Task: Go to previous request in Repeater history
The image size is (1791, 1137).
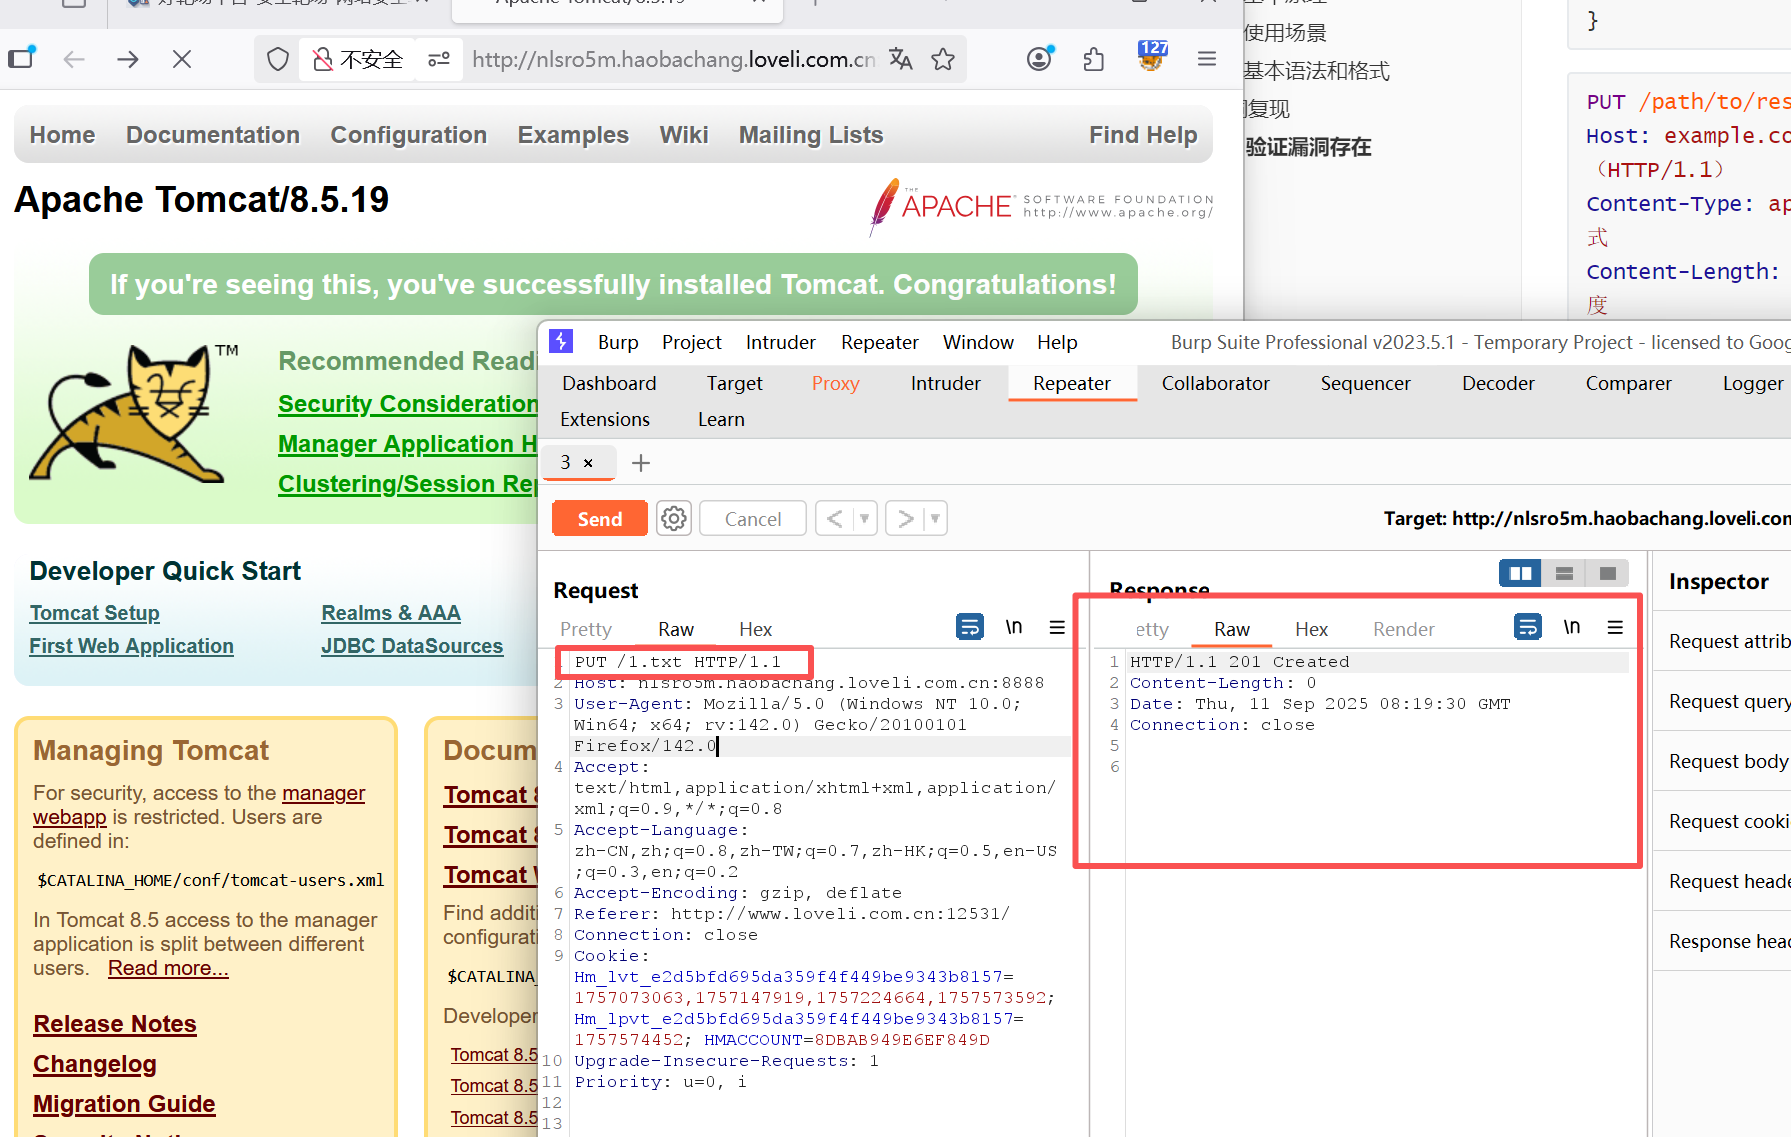Action: pyautogui.click(x=834, y=518)
